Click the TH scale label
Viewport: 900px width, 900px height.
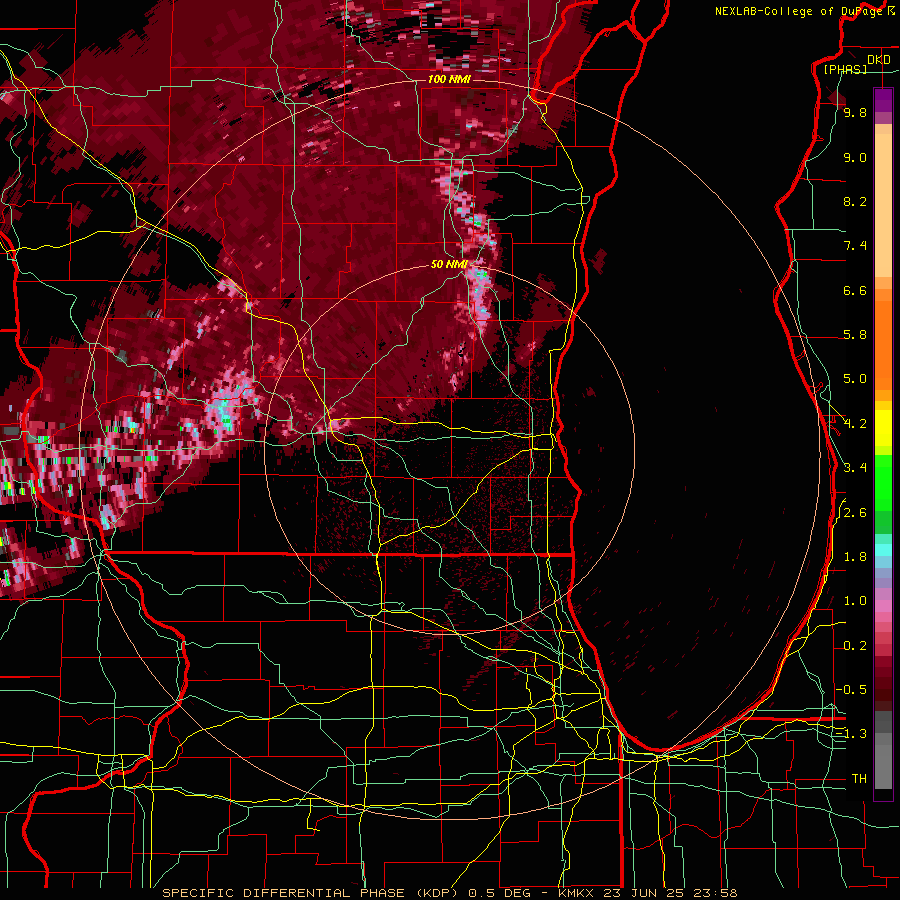point(859,779)
